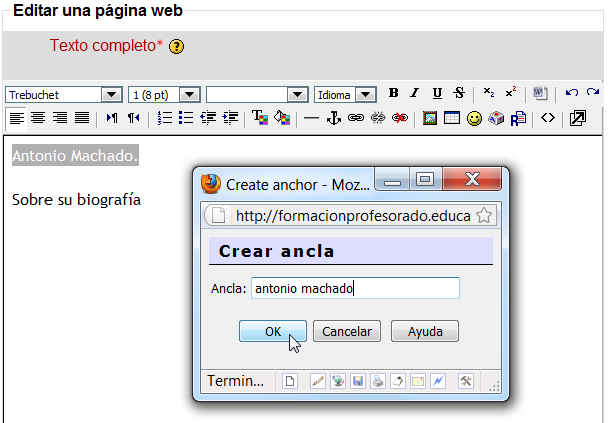Insert a horizontal rule from the toolbar
Viewport: 608px width, 423px height.
(x=311, y=118)
